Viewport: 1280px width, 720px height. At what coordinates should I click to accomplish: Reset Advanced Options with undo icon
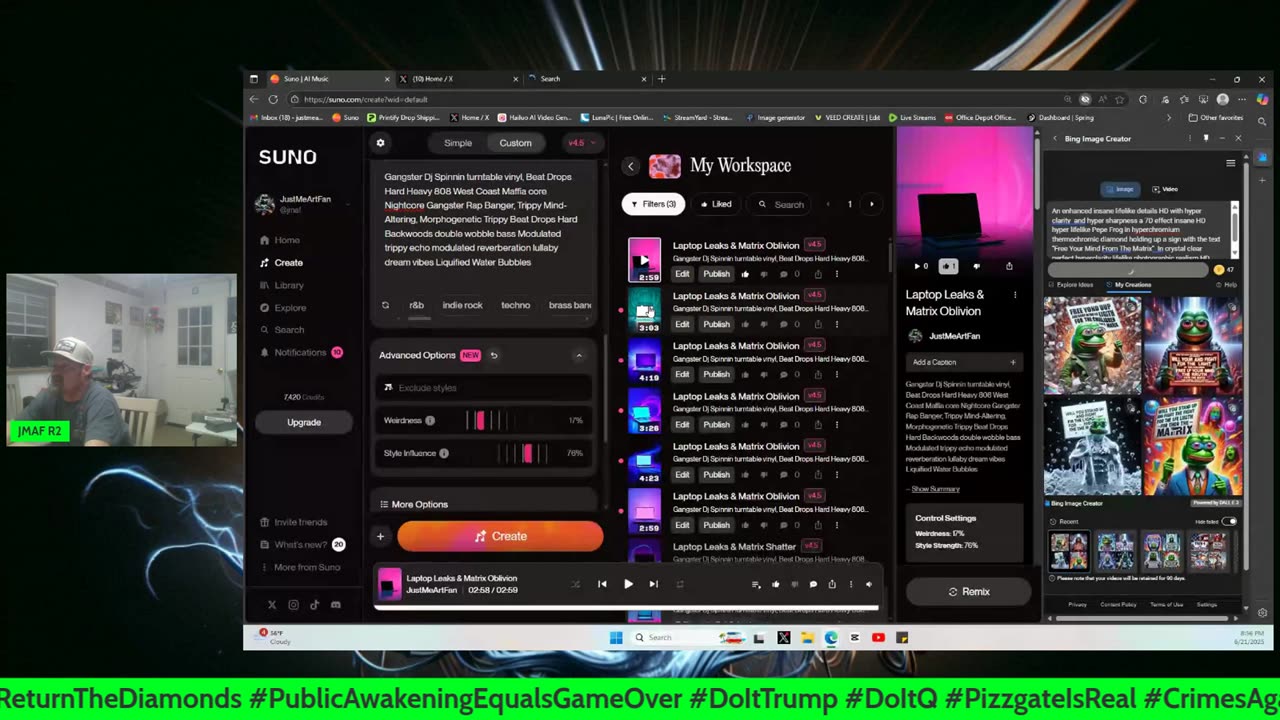point(494,355)
